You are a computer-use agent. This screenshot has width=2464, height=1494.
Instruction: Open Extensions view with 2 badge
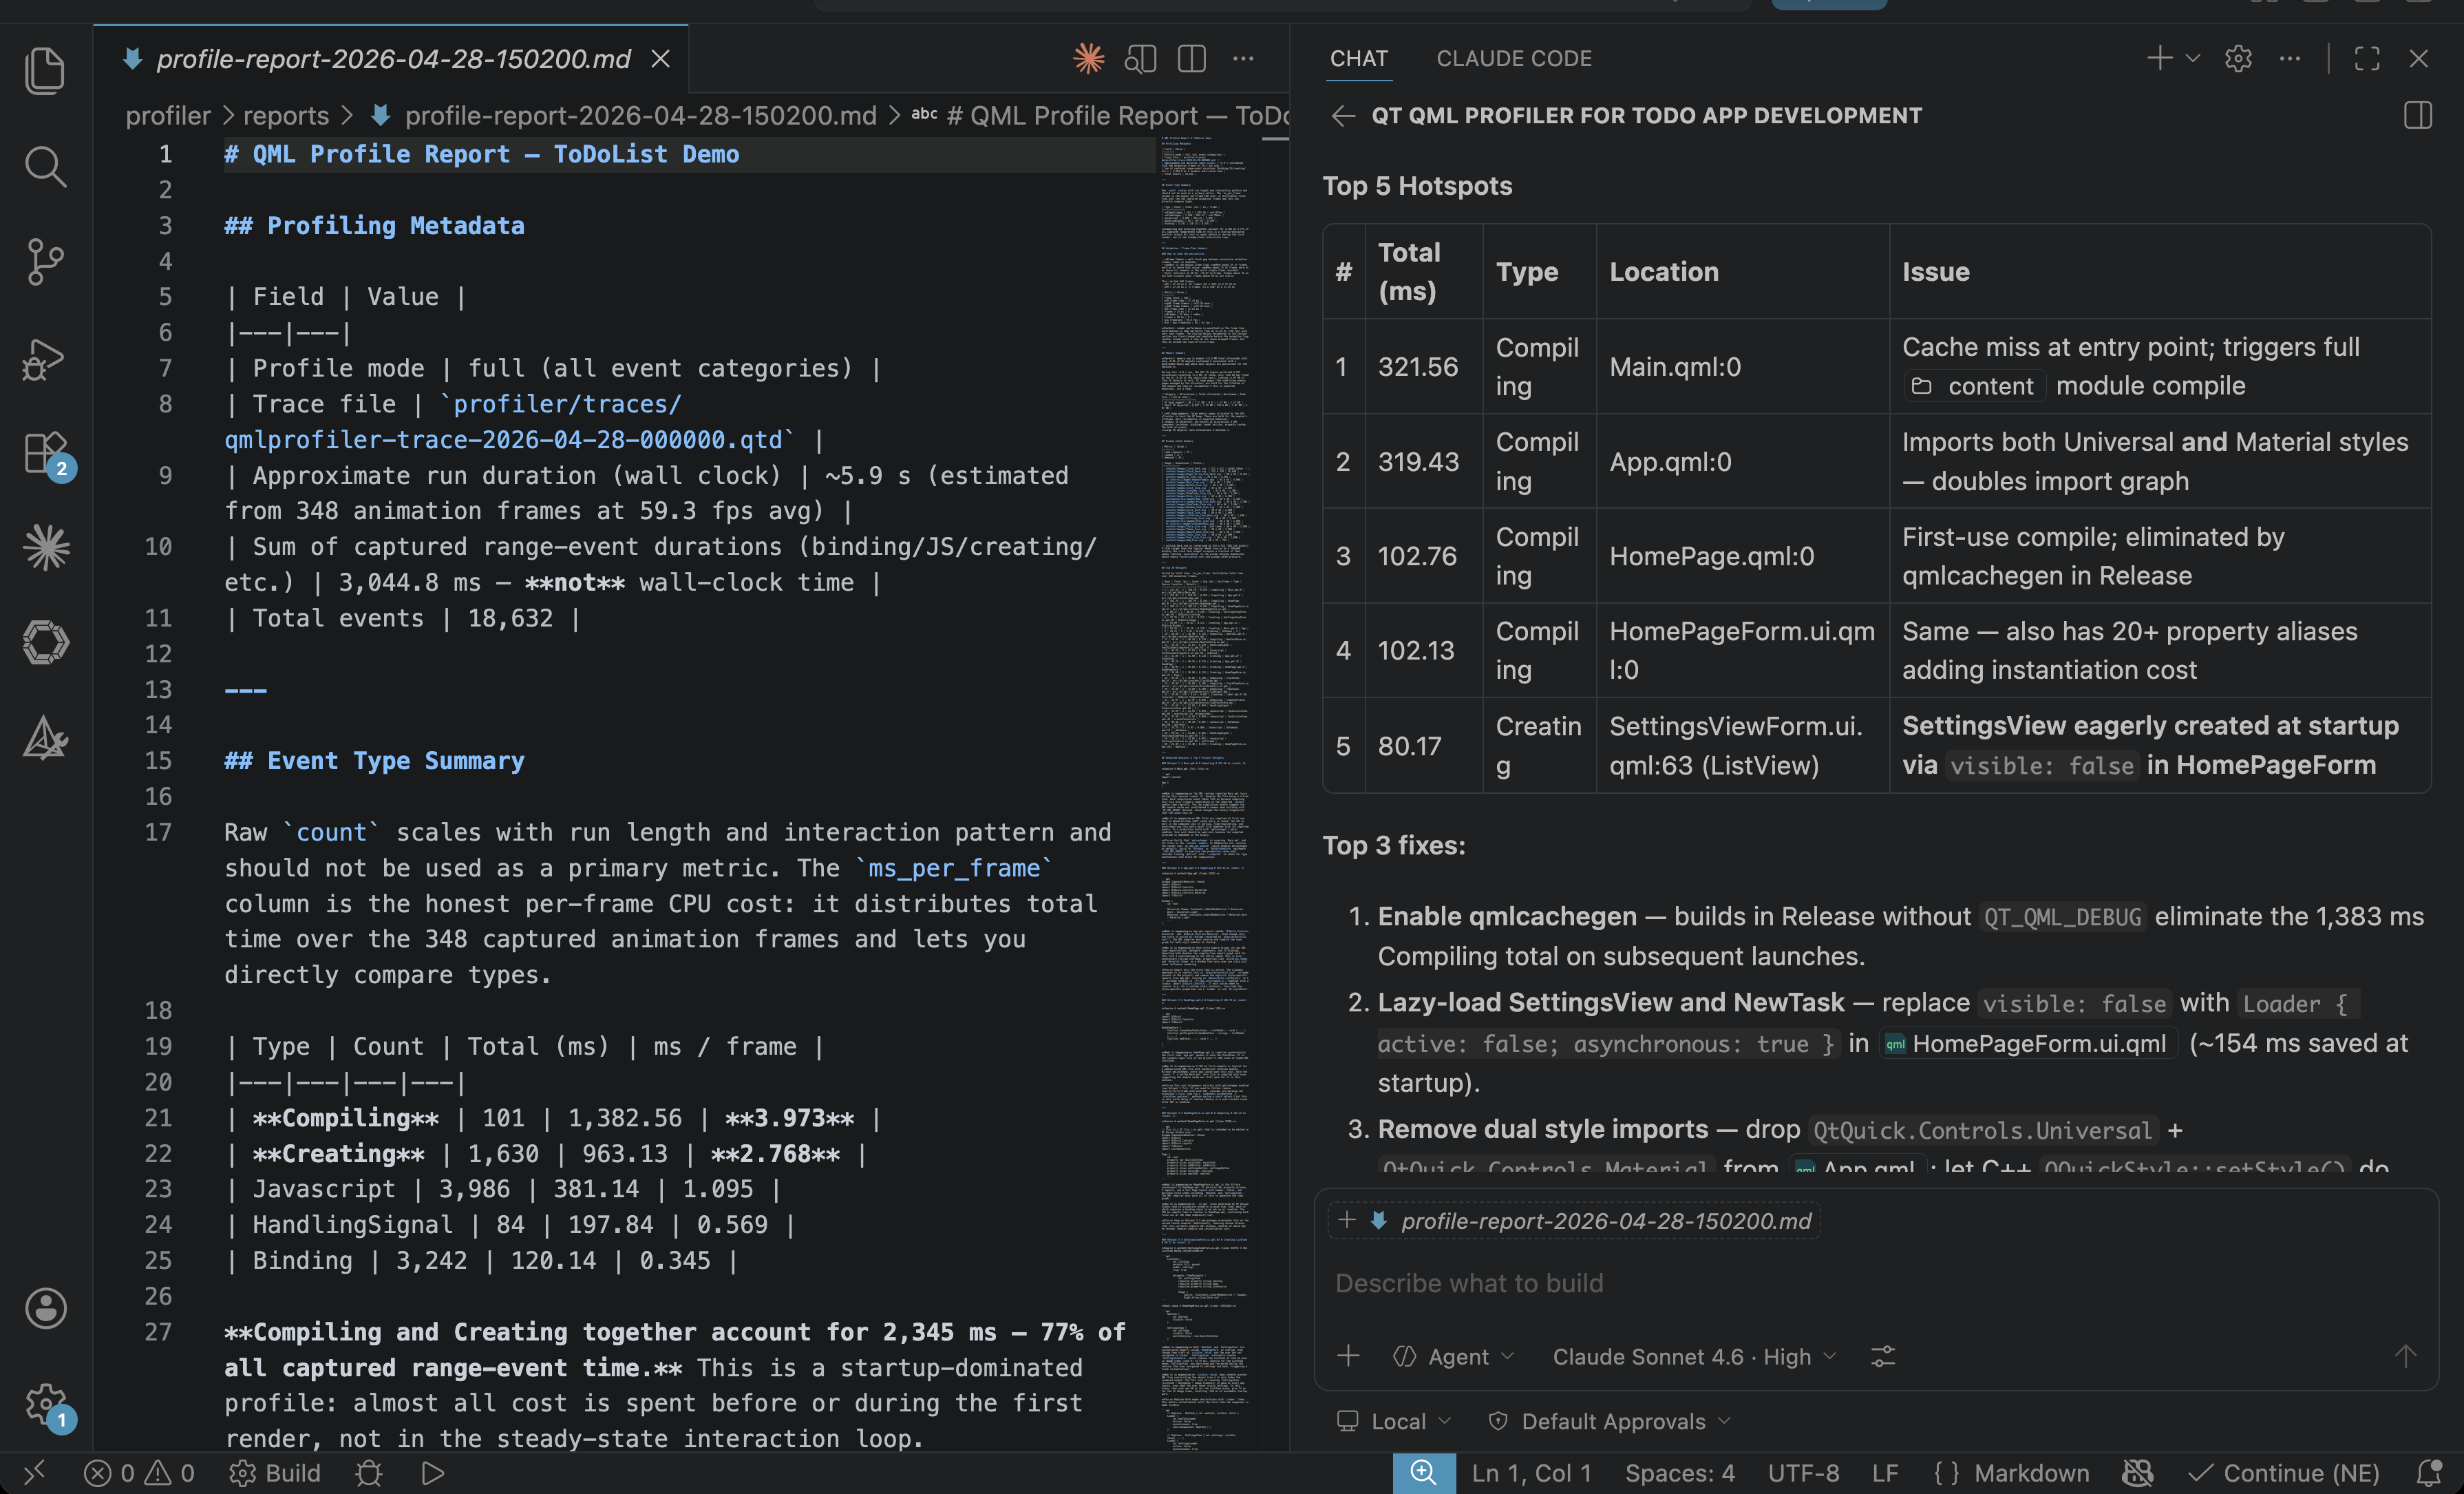pyautogui.click(x=45, y=453)
